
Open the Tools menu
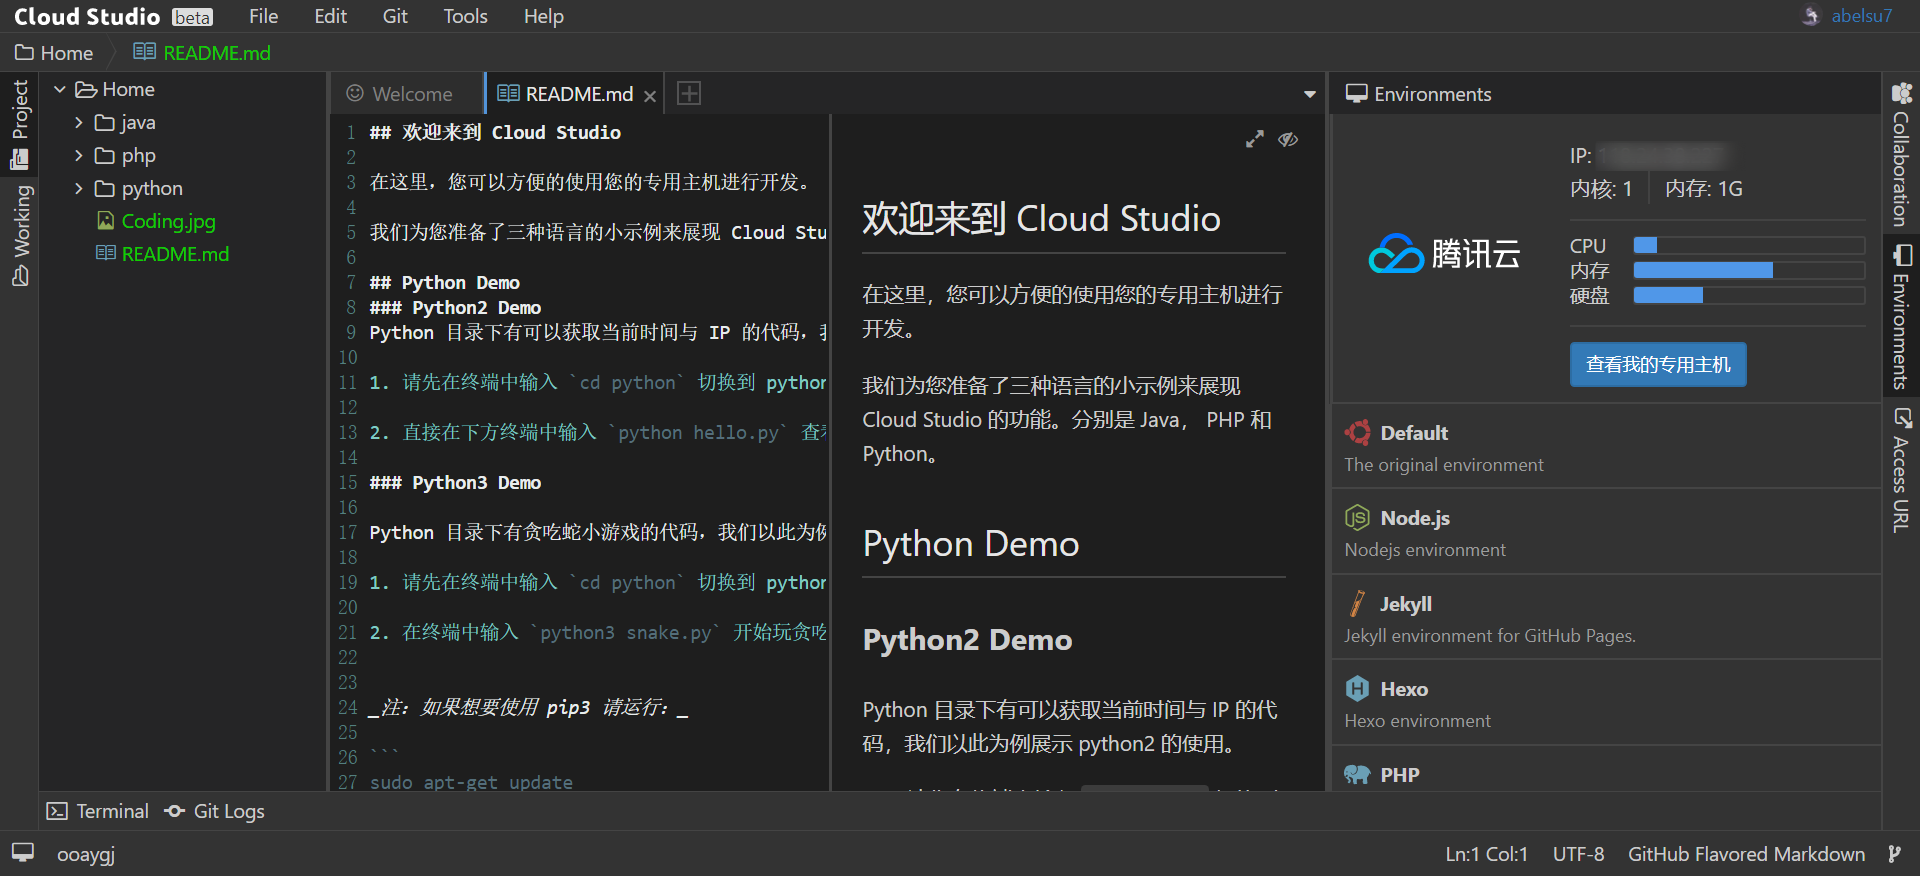pyautogui.click(x=466, y=16)
